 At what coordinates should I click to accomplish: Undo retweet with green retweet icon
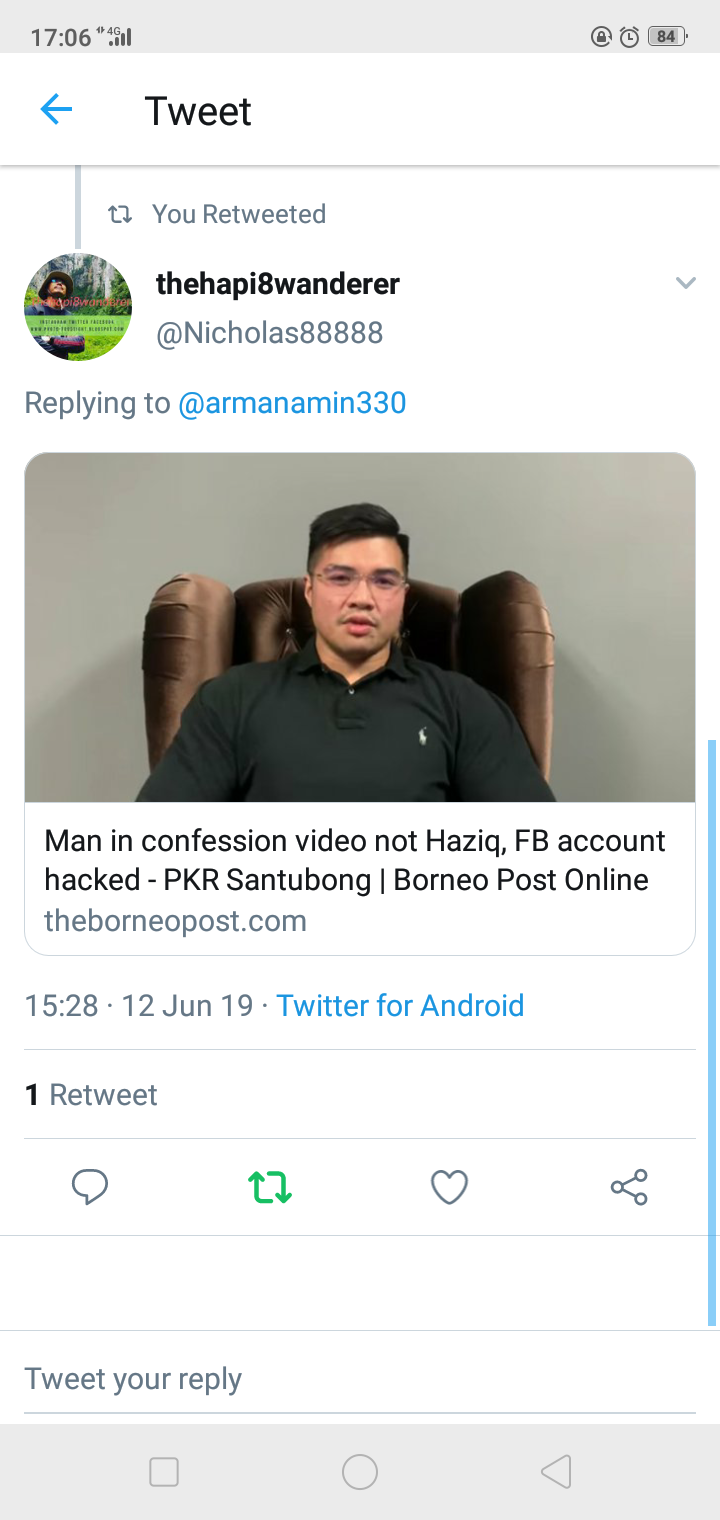pyautogui.click(x=269, y=1187)
